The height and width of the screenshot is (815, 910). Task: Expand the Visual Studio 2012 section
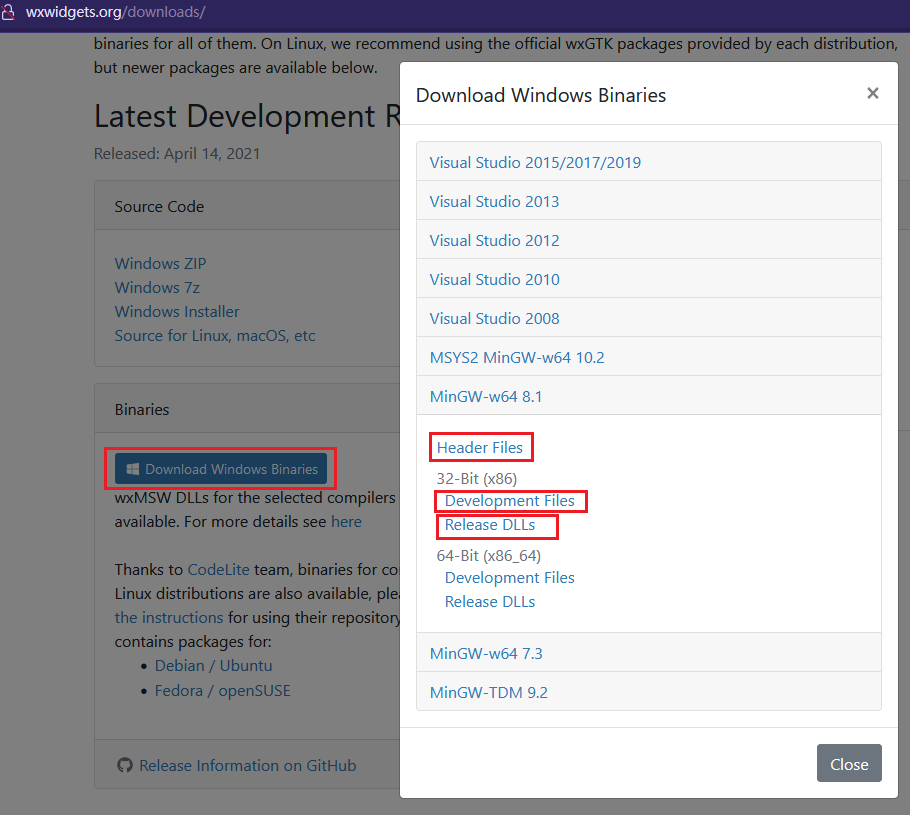[494, 240]
